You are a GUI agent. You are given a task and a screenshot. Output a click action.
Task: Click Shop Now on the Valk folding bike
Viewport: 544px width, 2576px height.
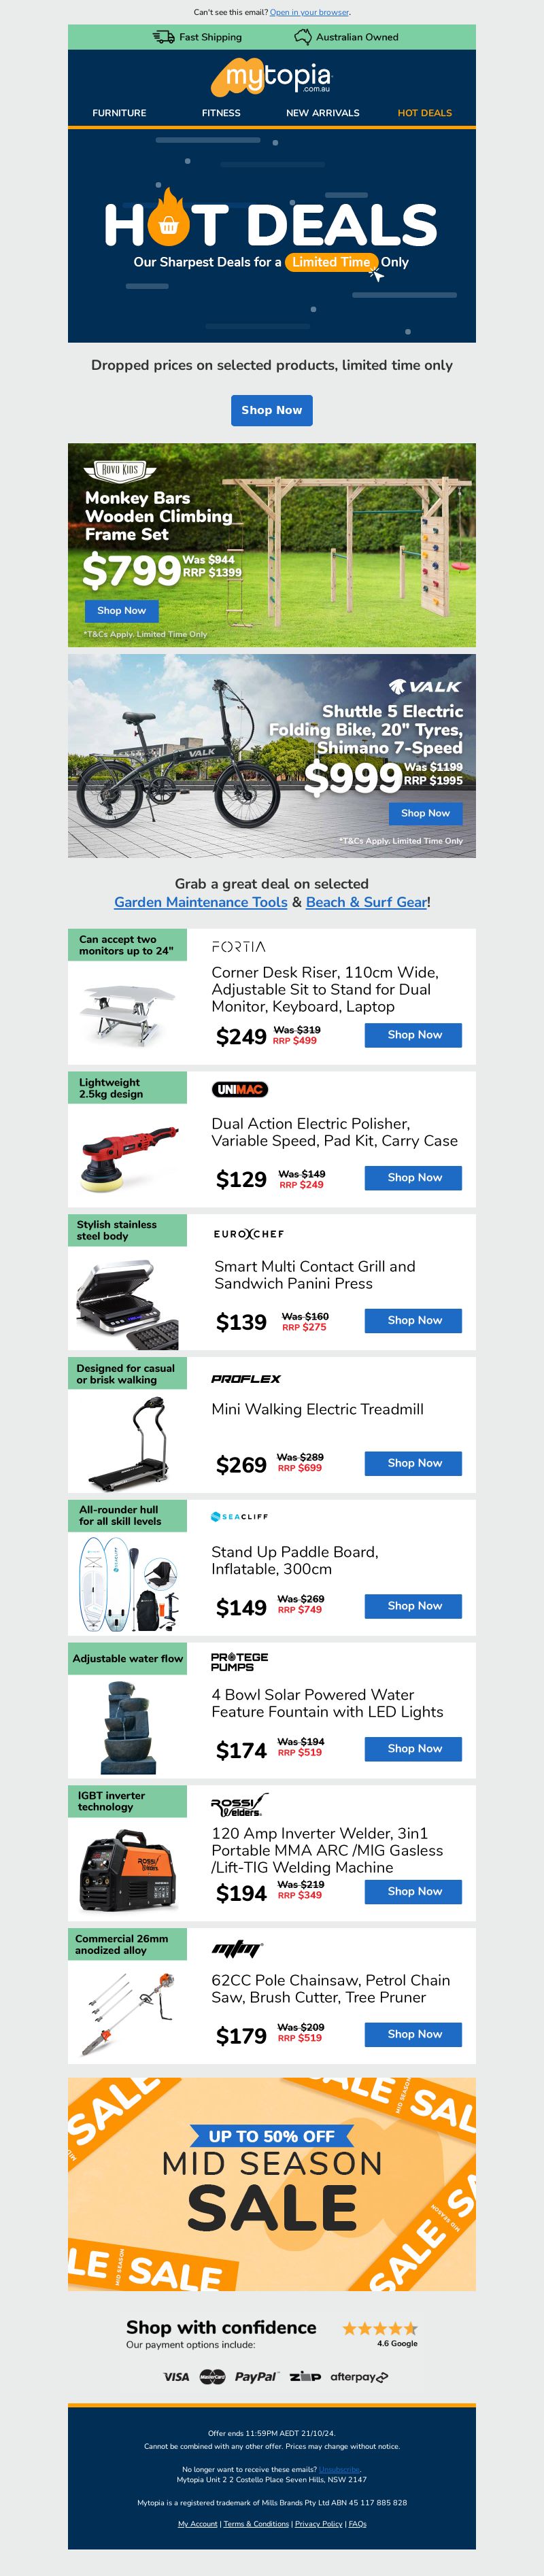pos(425,813)
